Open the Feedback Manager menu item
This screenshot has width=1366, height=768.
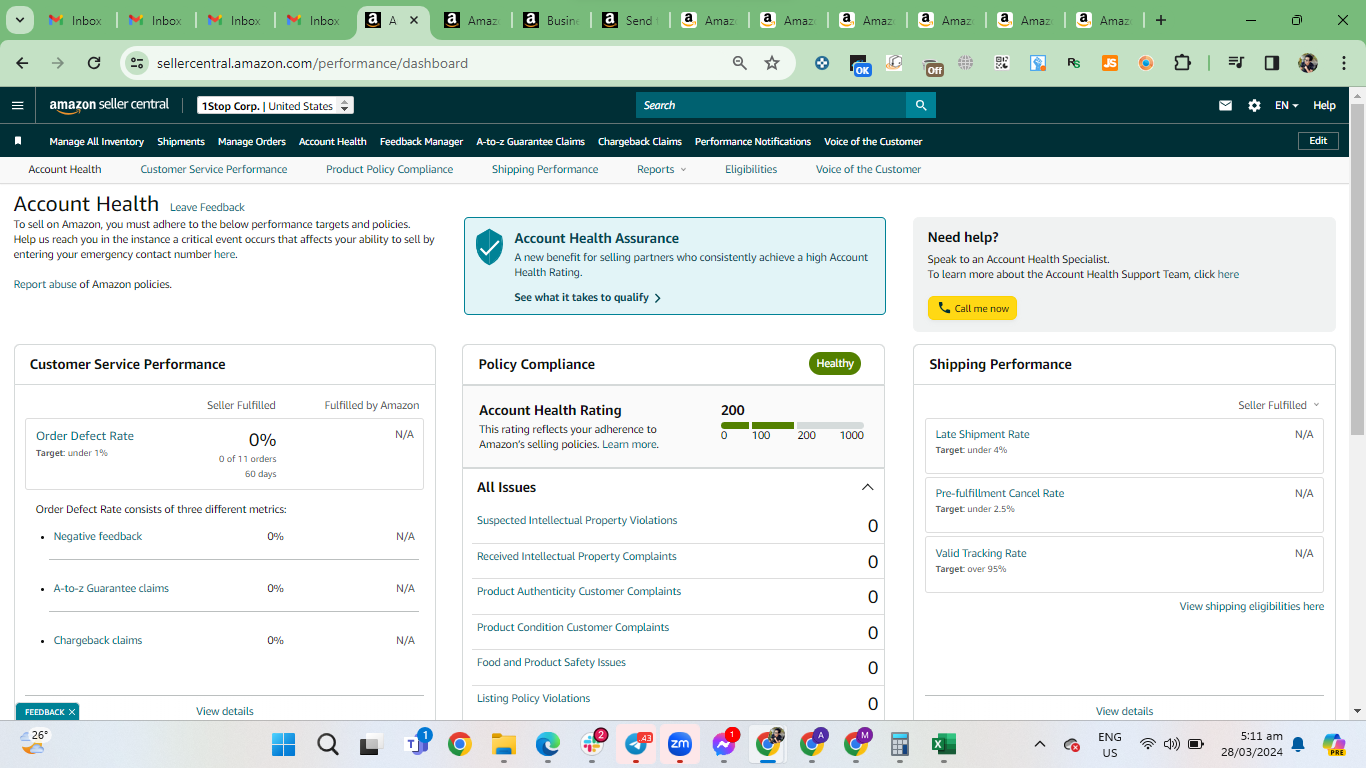(421, 141)
